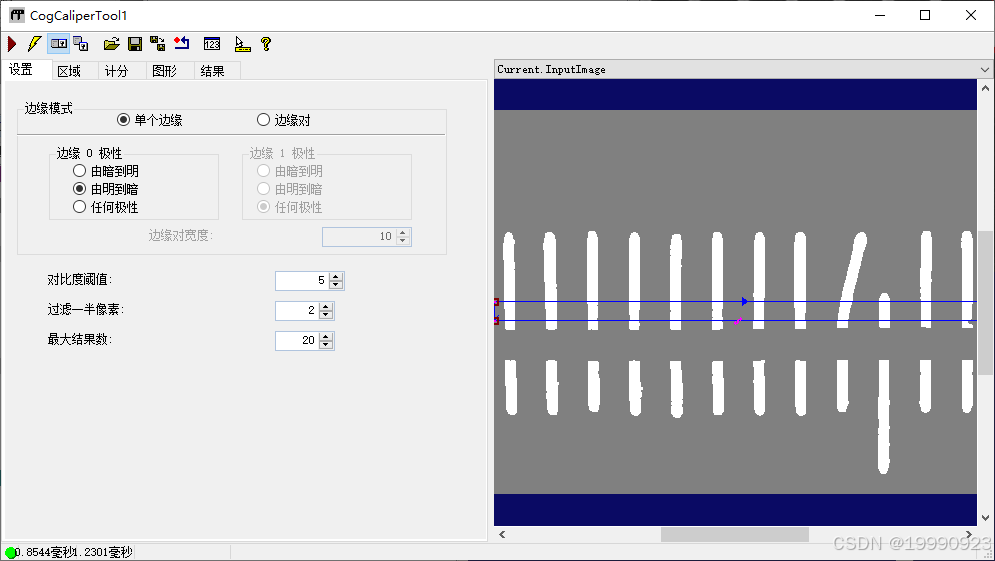995x561 pixels.
Task: Run the caliper tool with the red arrow
Action: point(12,44)
